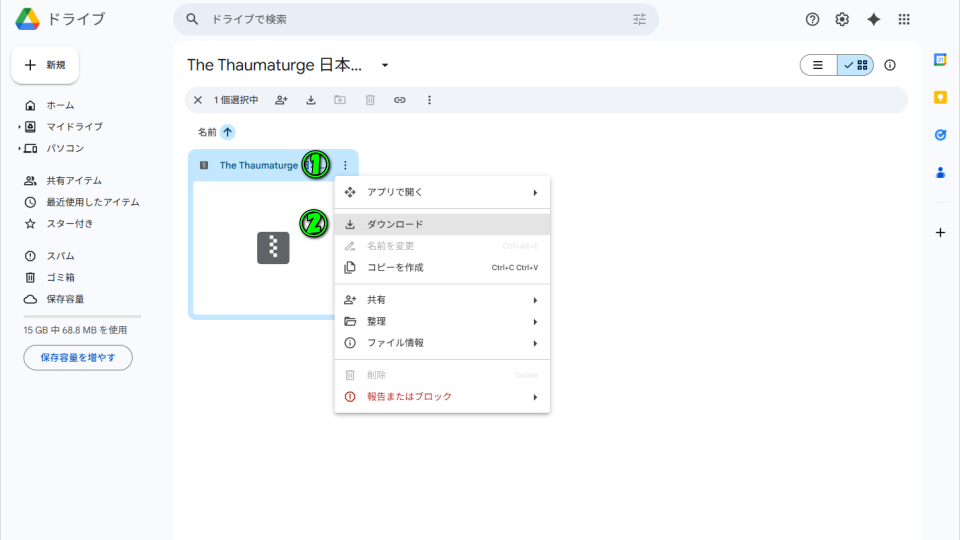Open Contacts side panel icon
The width and height of the screenshot is (960, 540).
pos(940,173)
